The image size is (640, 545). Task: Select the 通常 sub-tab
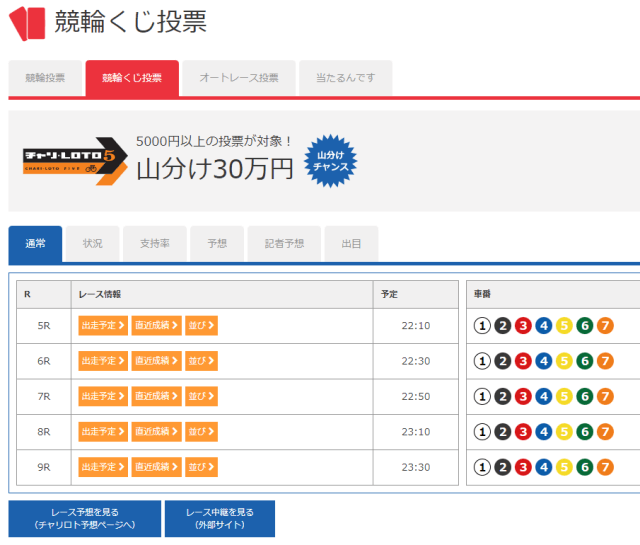(x=35, y=244)
